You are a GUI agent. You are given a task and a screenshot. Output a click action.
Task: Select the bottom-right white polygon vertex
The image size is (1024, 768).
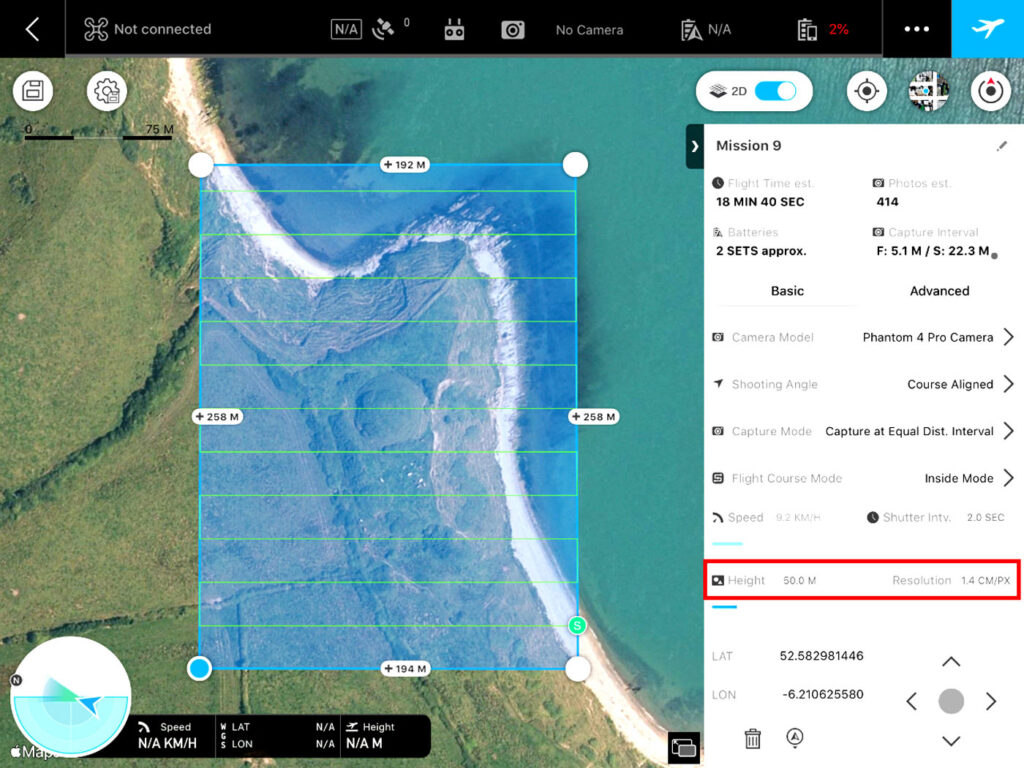point(577,669)
